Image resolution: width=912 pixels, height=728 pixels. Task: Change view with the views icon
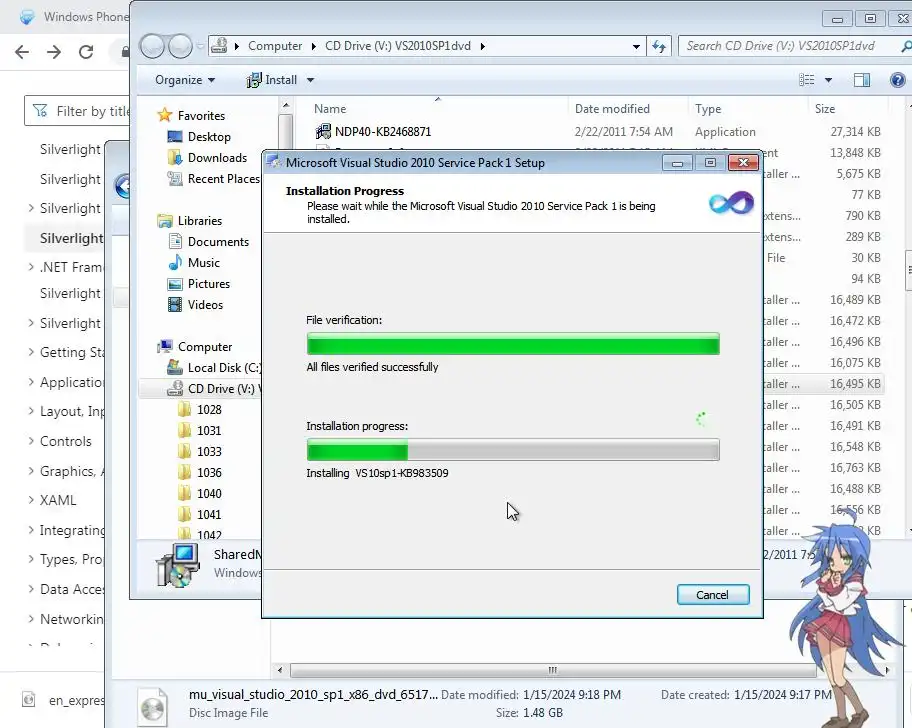806,80
